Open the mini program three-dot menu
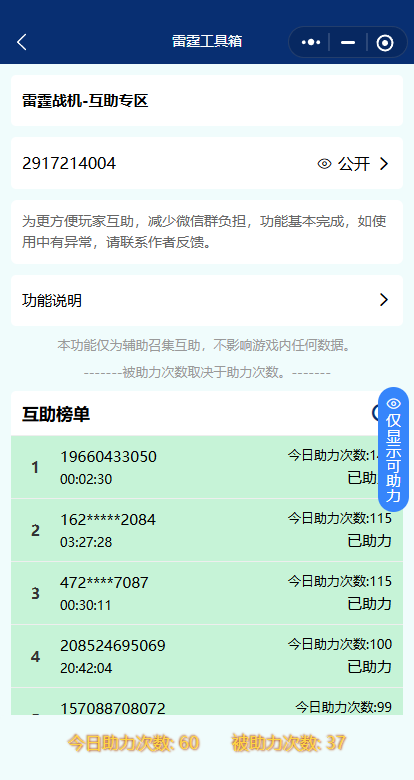The width and height of the screenshot is (414, 780). tap(311, 42)
